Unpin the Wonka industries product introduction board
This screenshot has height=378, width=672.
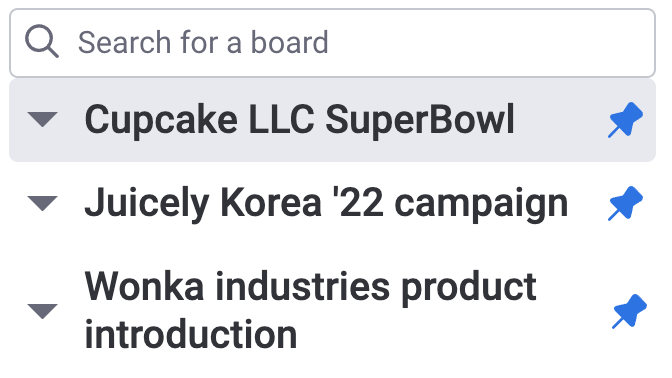(x=629, y=311)
